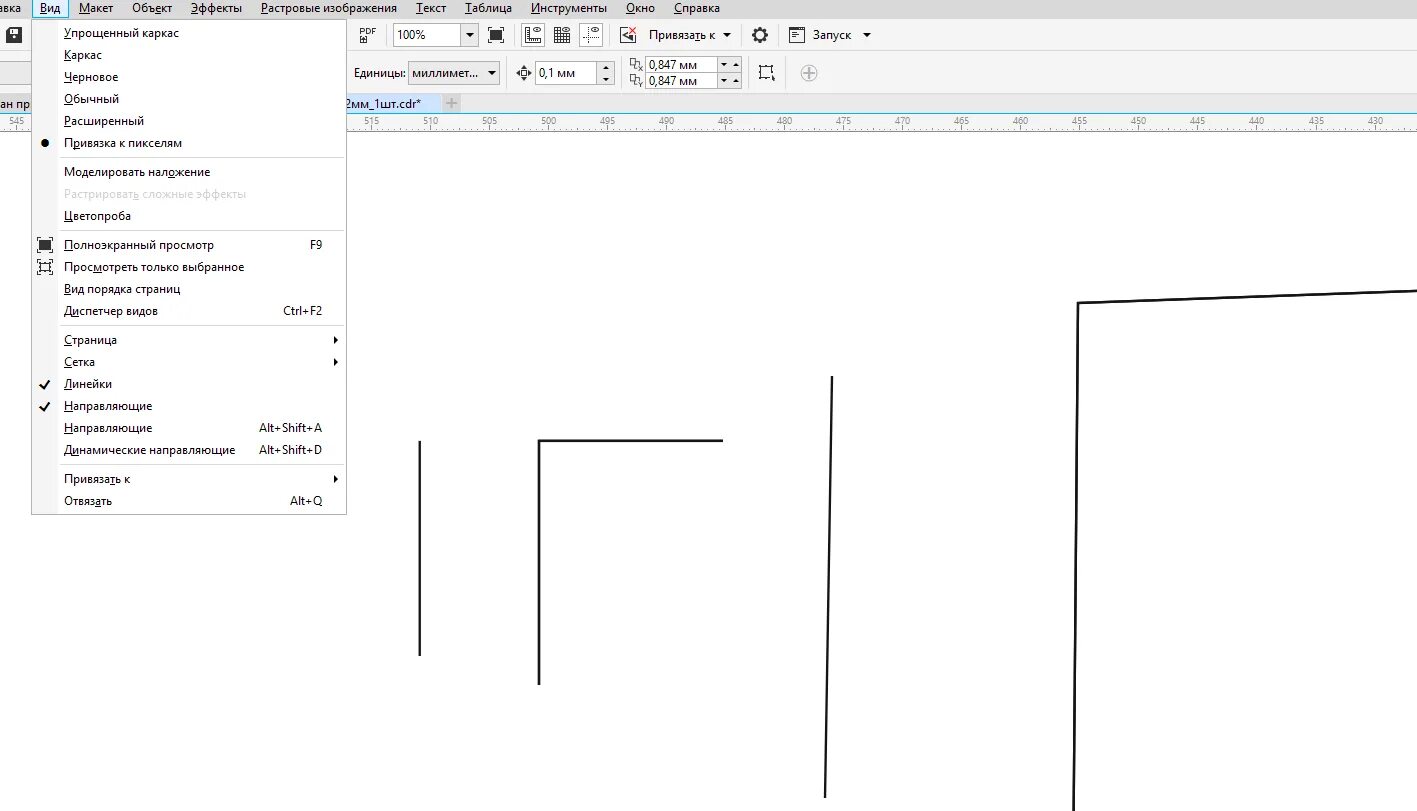The height and width of the screenshot is (811, 1417).
Task: Expand the toolbar Привязать к dropdown
Action: coord(726,35)
